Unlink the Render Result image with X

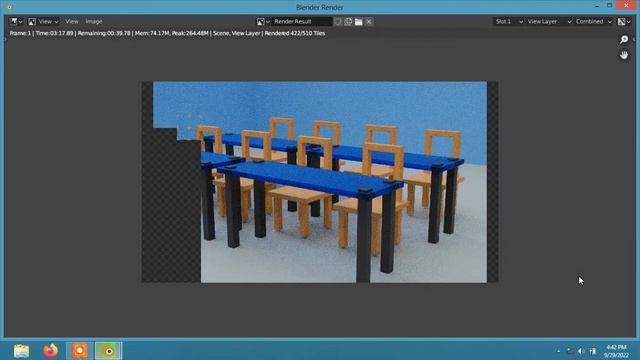click(x=369, y=22)
